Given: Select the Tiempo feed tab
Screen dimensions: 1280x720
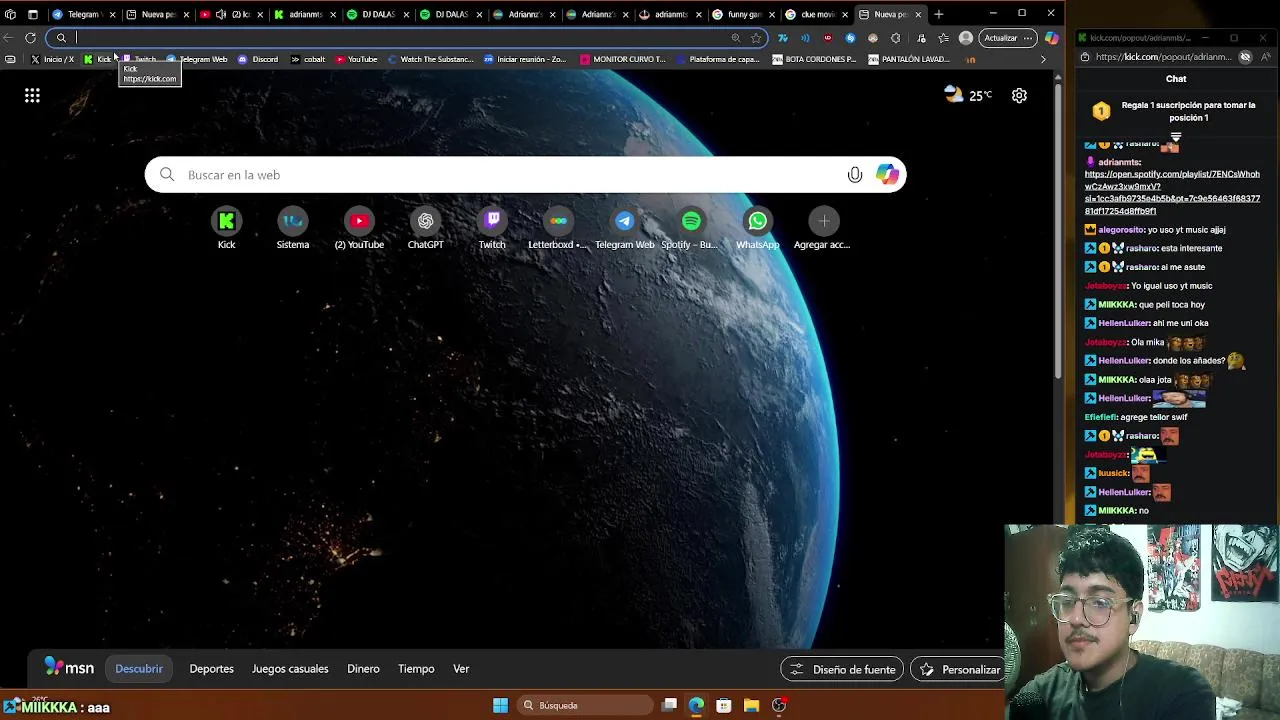Looking at the screenshot, I should [x=416, y=669].
